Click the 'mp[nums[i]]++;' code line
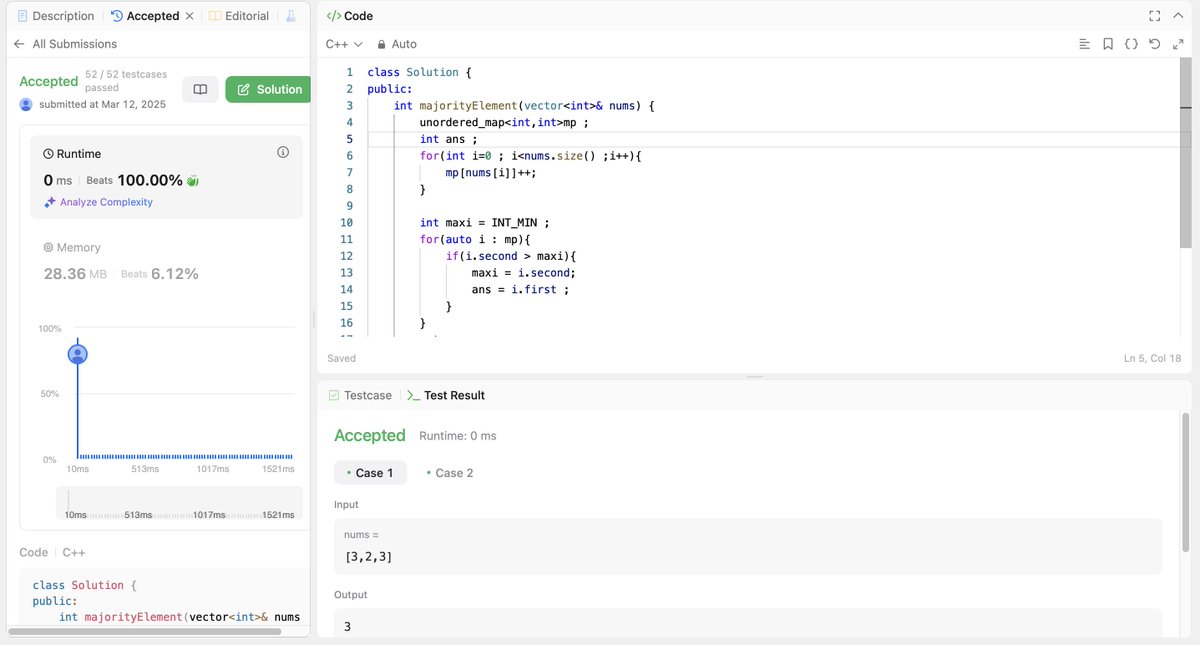The width and height of the screenshot is (1200, 645). (491, 172)
